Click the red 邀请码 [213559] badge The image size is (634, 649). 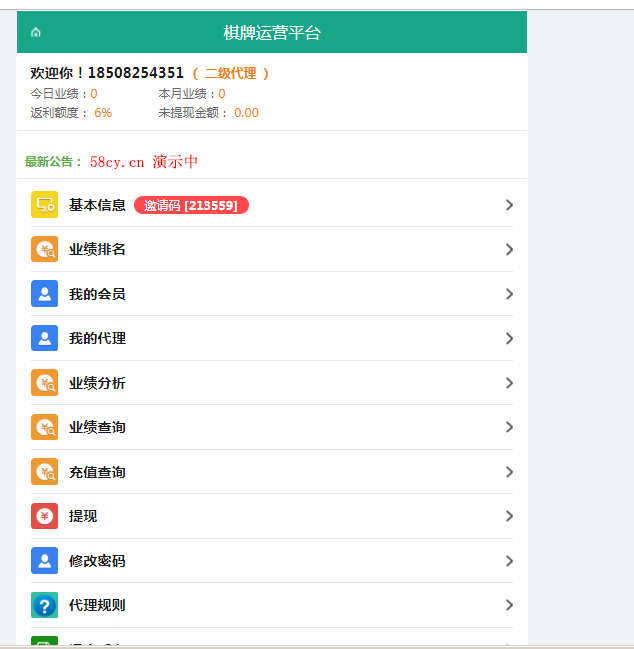point(191,205)
